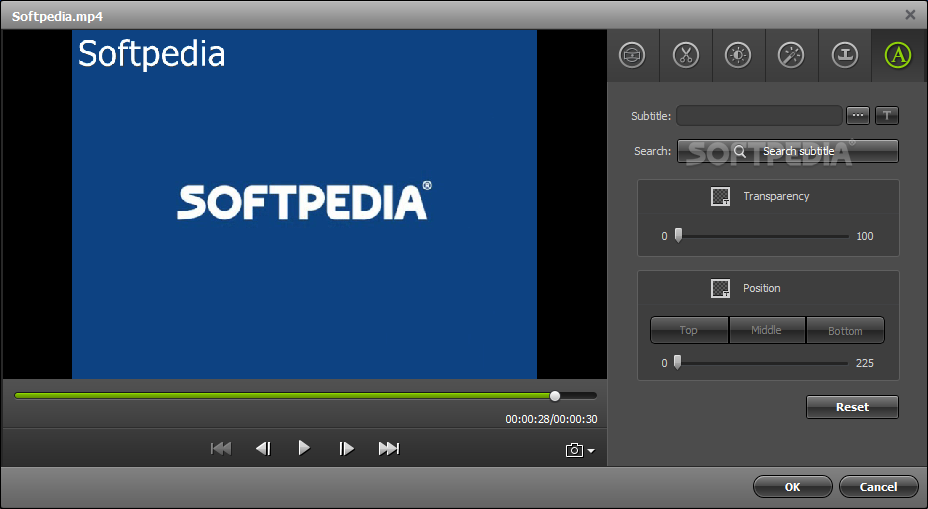Click the video progress bar handle
The width and height of the screenshot is (928, 509).
click(x=555, y=395)
